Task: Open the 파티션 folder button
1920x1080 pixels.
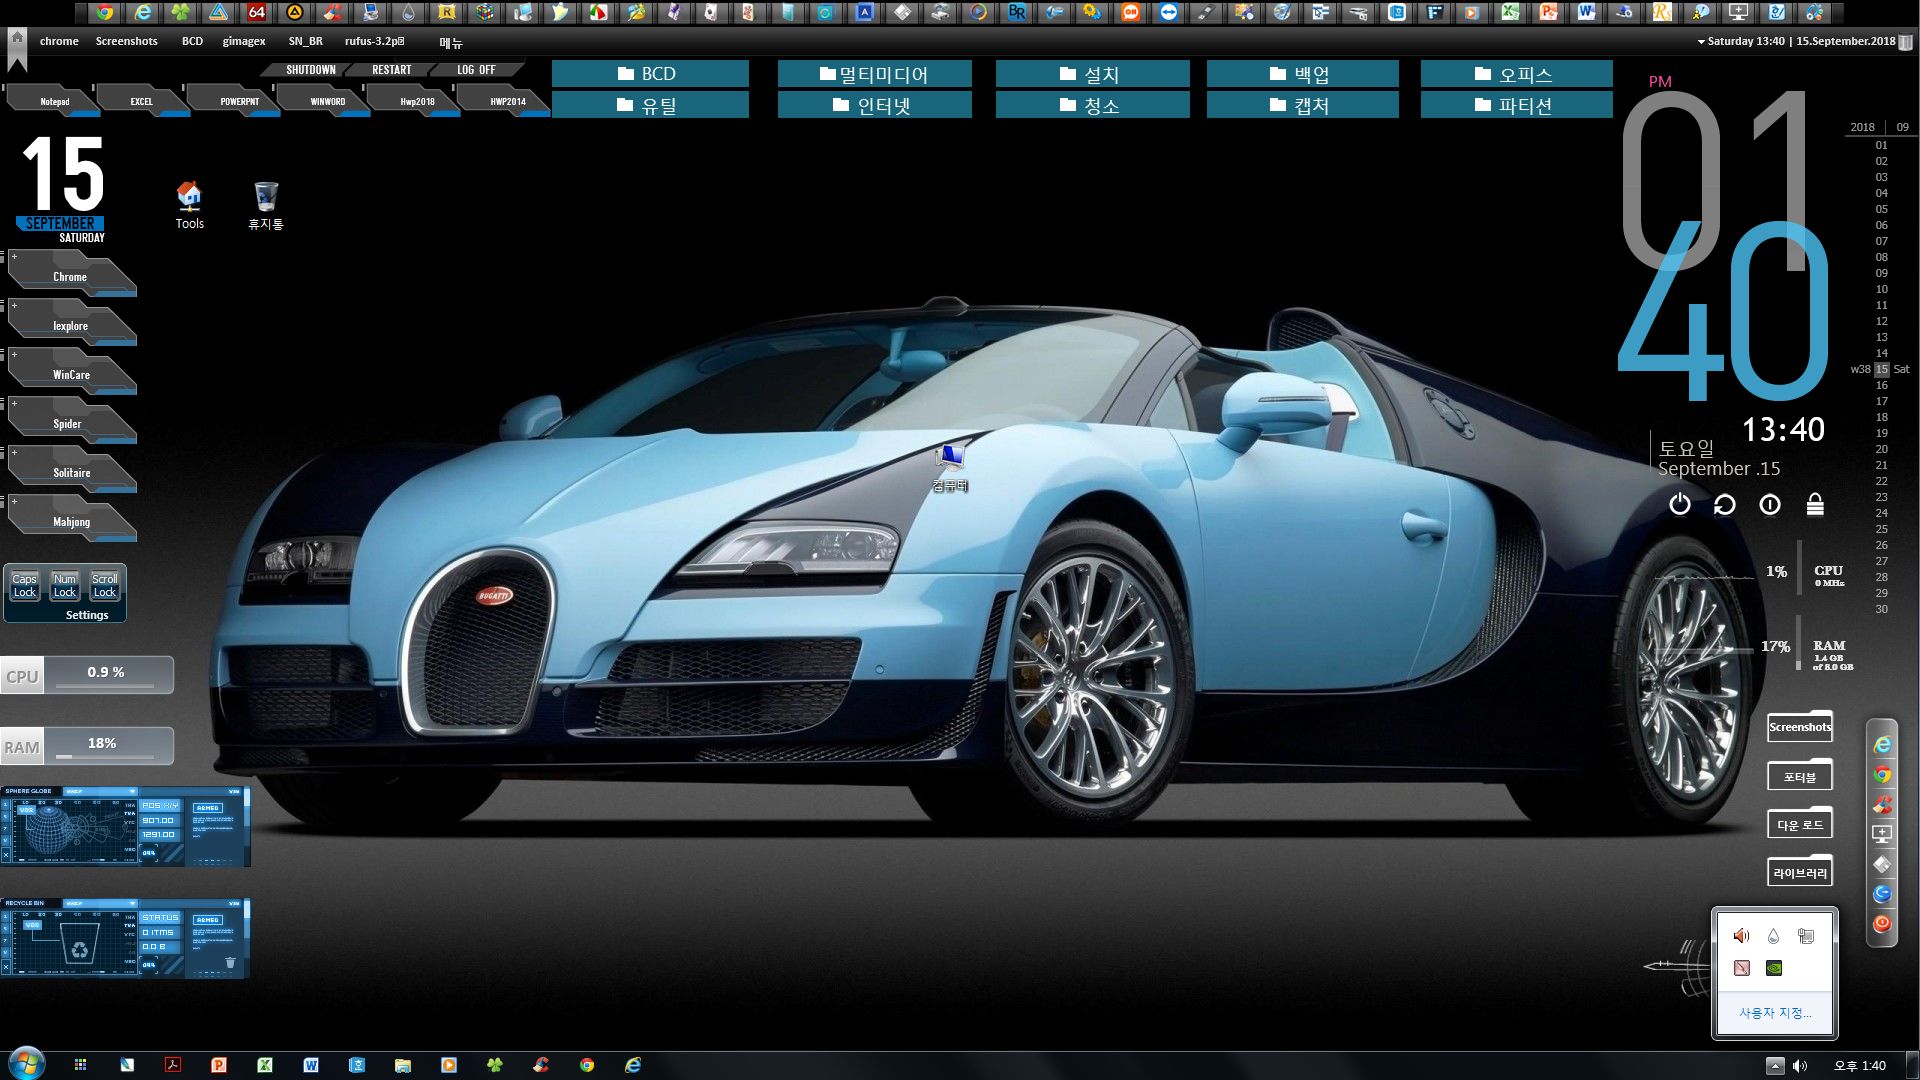Action: tap(1516, 105)
